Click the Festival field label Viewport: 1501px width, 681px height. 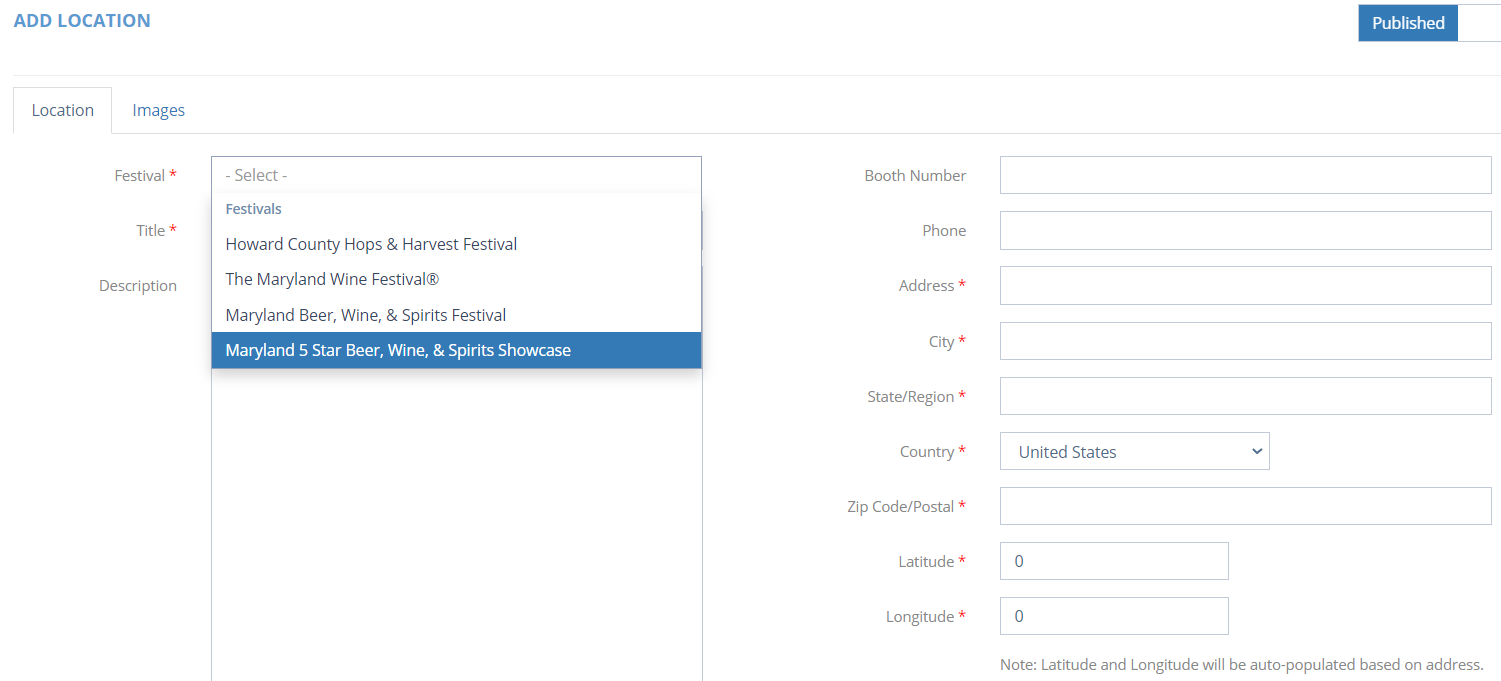pyautogui.click(x=146, y=175)
